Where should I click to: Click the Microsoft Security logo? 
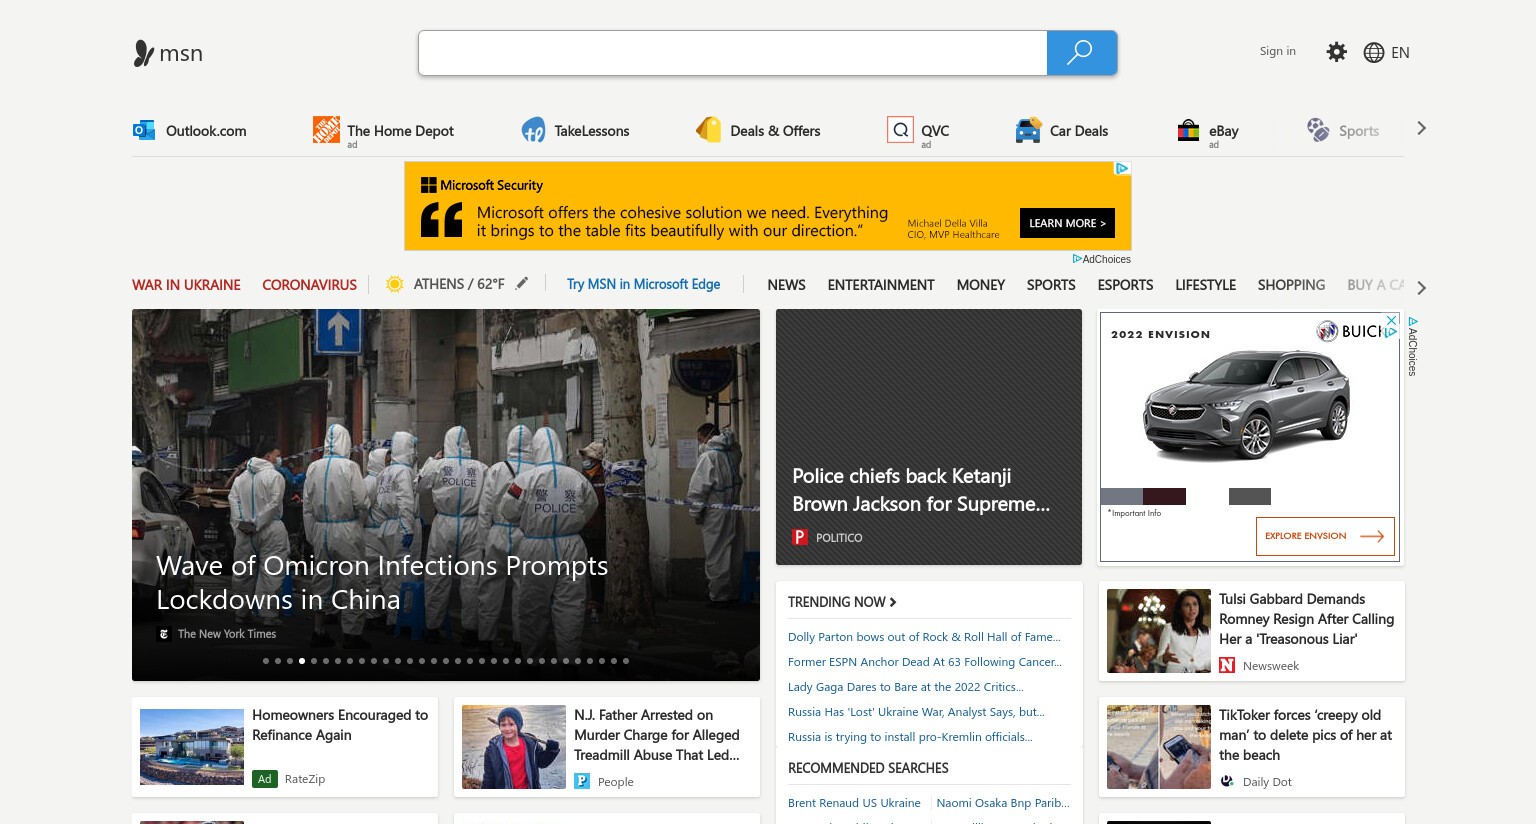click(482, 185)
